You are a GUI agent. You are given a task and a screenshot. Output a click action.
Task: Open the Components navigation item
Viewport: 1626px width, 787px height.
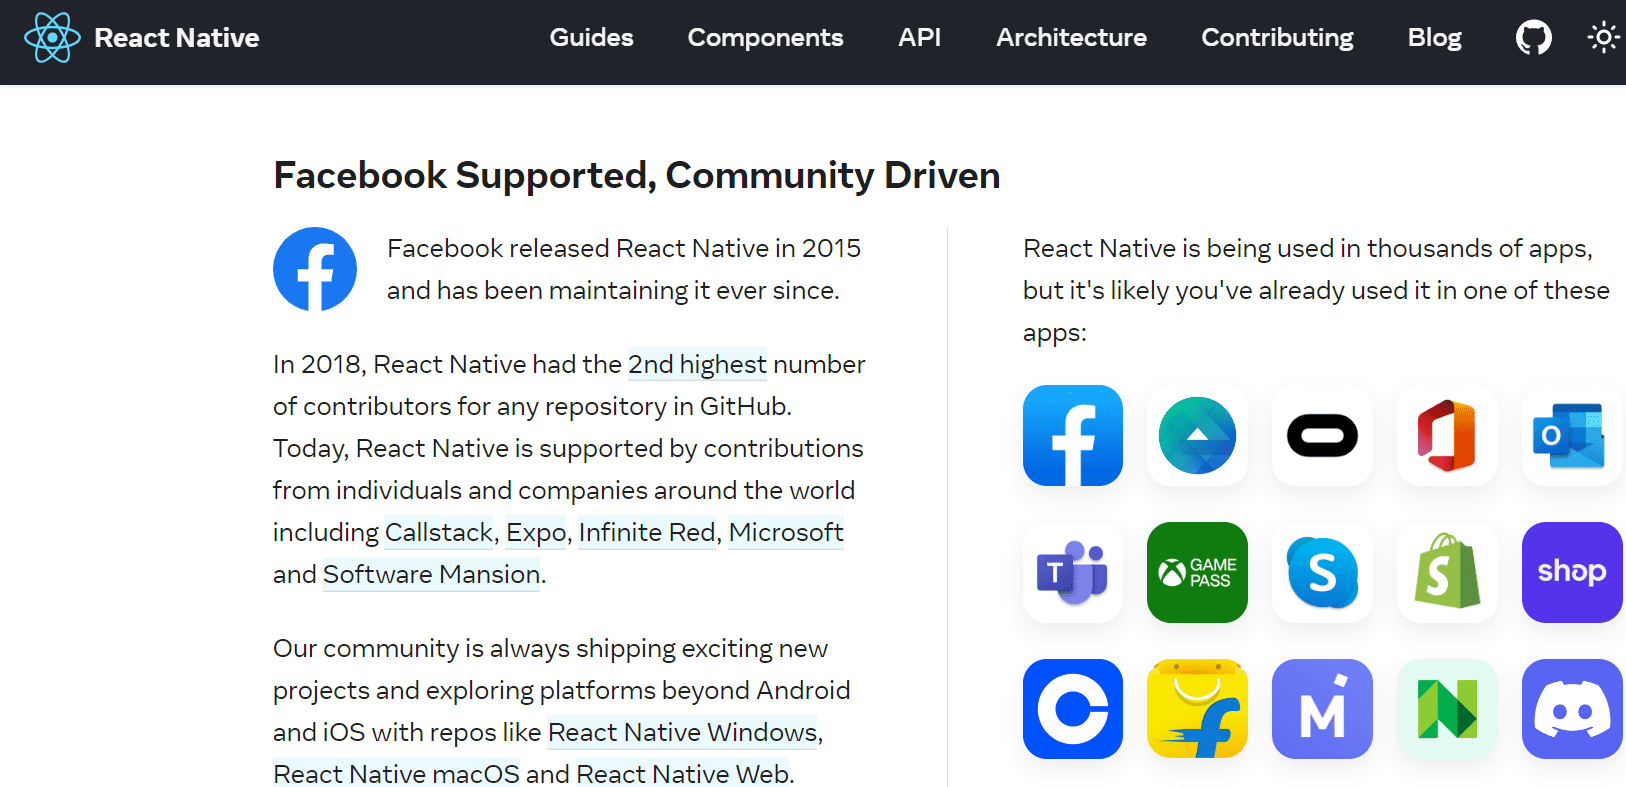pos(765,38)
